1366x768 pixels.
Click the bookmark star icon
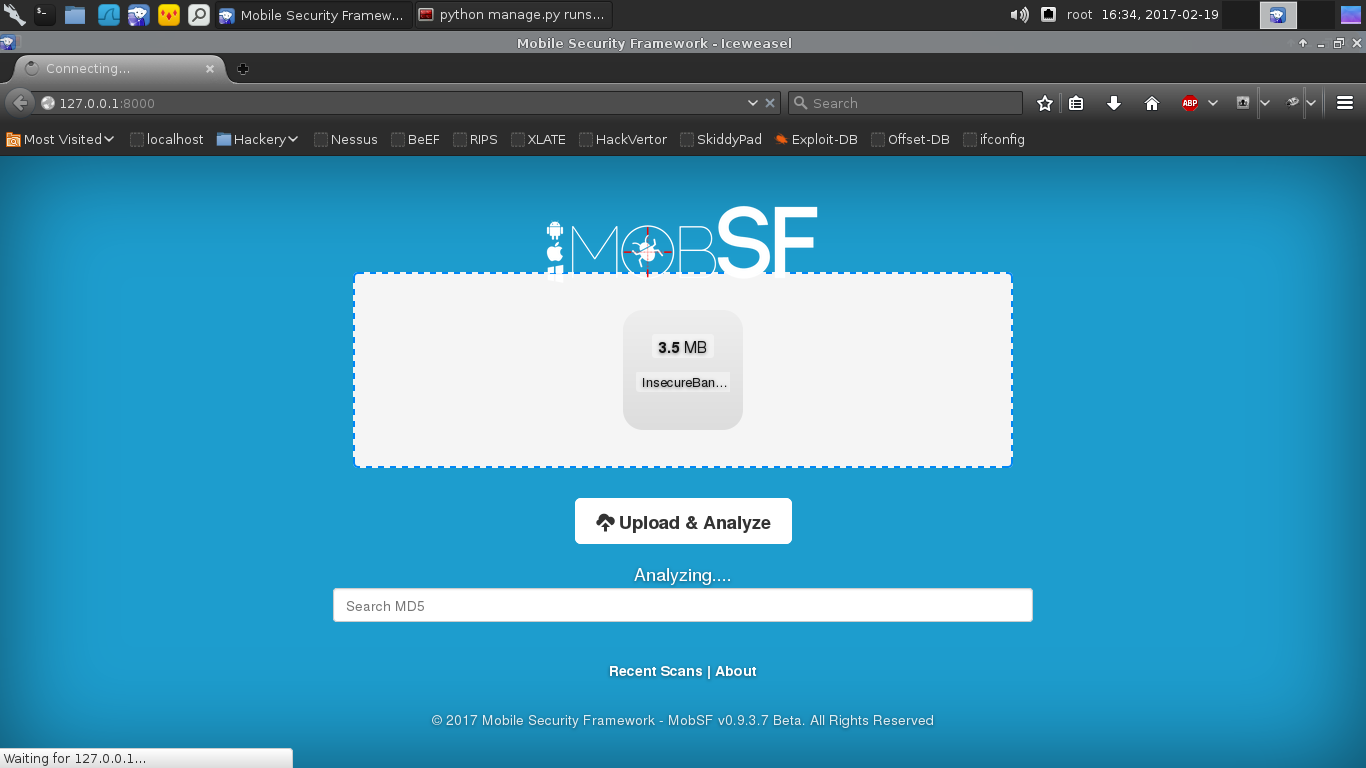coord(1045,103)
